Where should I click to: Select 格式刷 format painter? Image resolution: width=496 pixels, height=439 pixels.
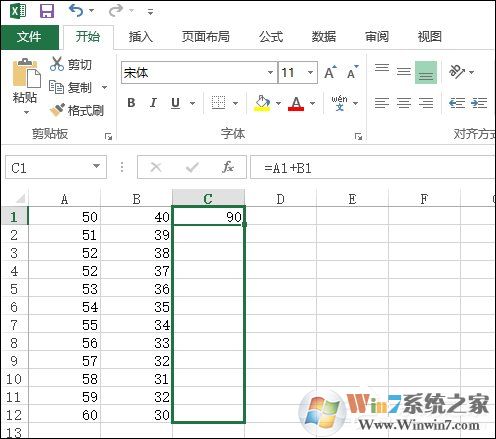(77, 110)
